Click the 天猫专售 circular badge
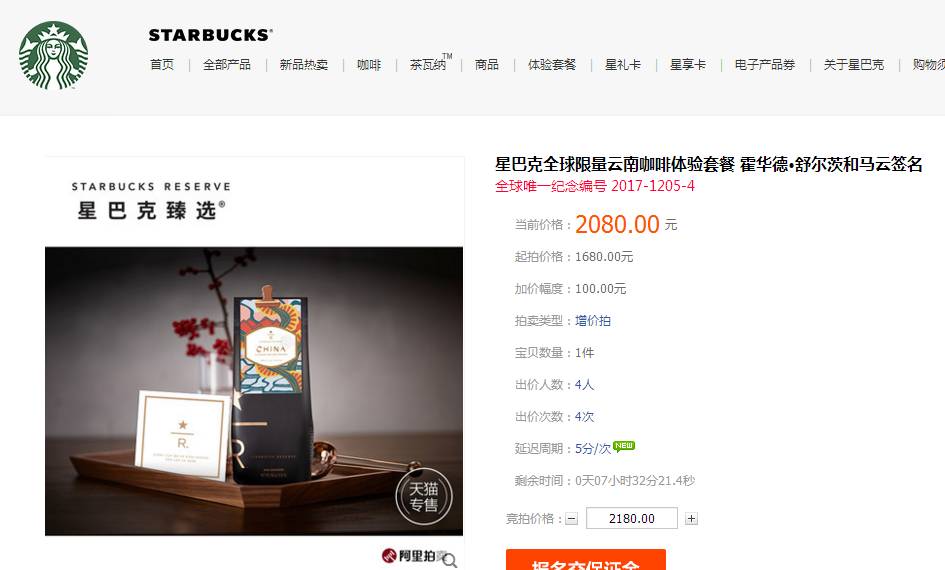Image resolution: width=945 pixels, height=570 pixels. (424, 496)
